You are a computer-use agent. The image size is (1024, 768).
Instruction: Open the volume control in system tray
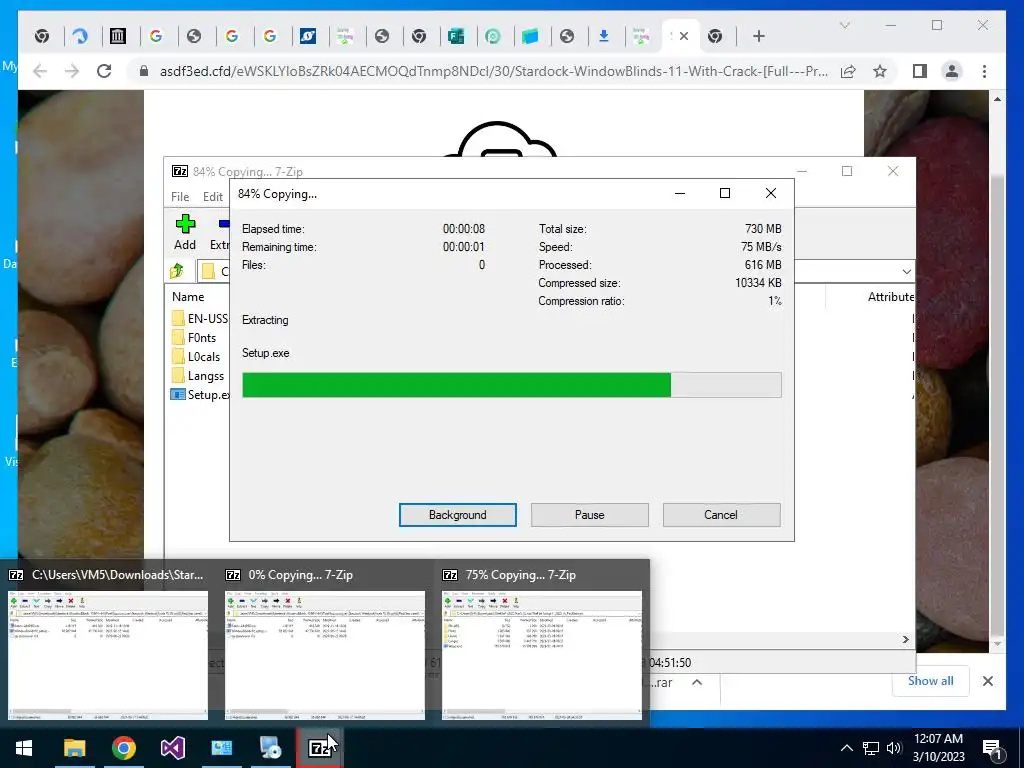pyautogui.click(x=894, y=748)
